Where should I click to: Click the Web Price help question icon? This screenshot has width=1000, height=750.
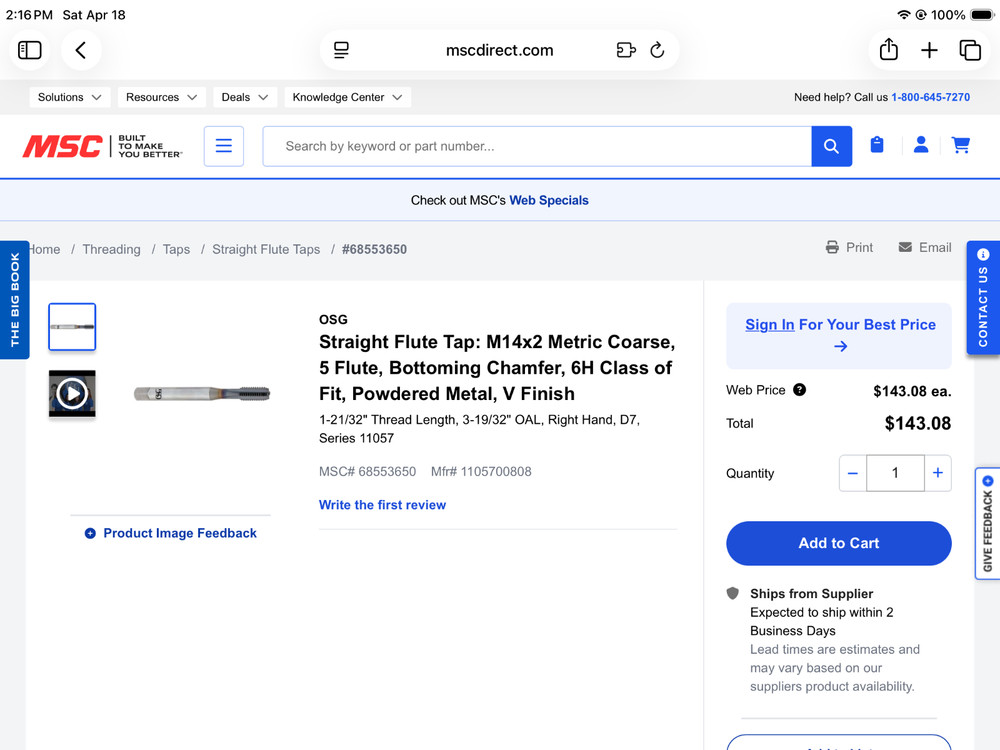pyautogui.click(x=799, y=390)
